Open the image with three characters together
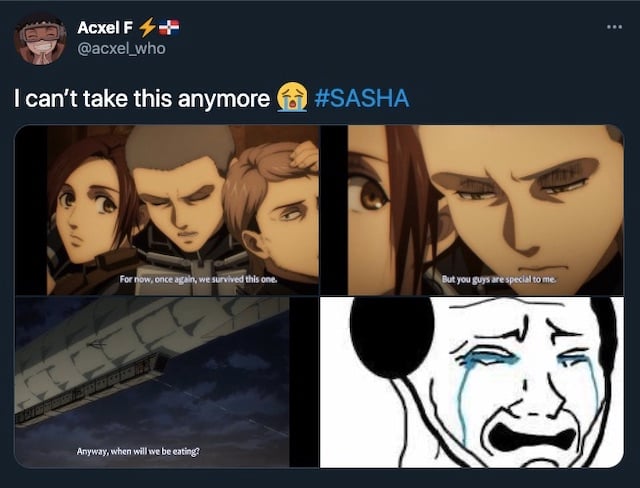Viewport: 640px width, 488px height. 167,210
